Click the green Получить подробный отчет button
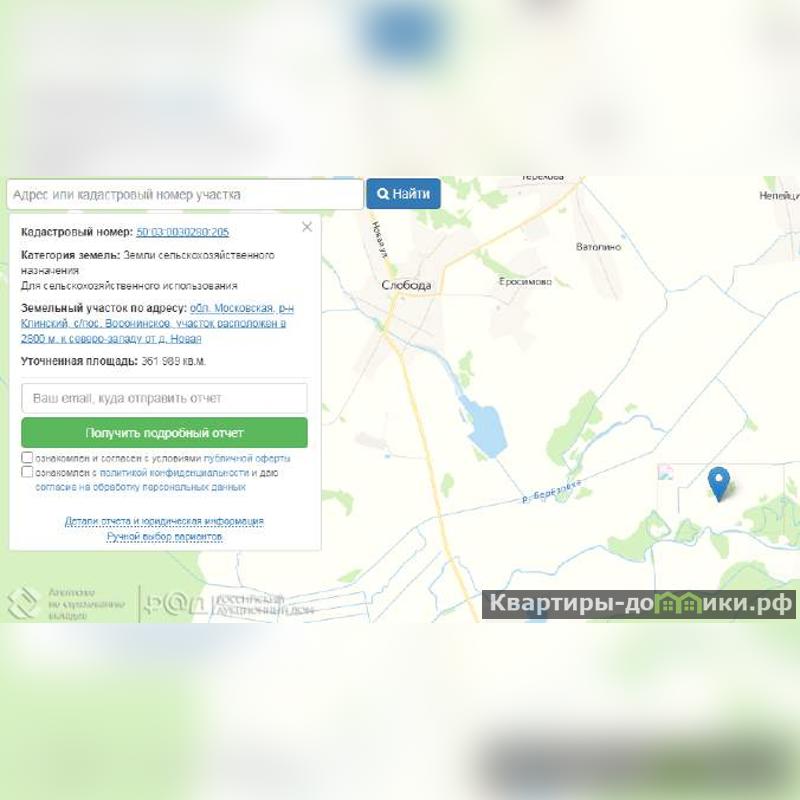Screen dimensions: 800x800 [164, 433]
